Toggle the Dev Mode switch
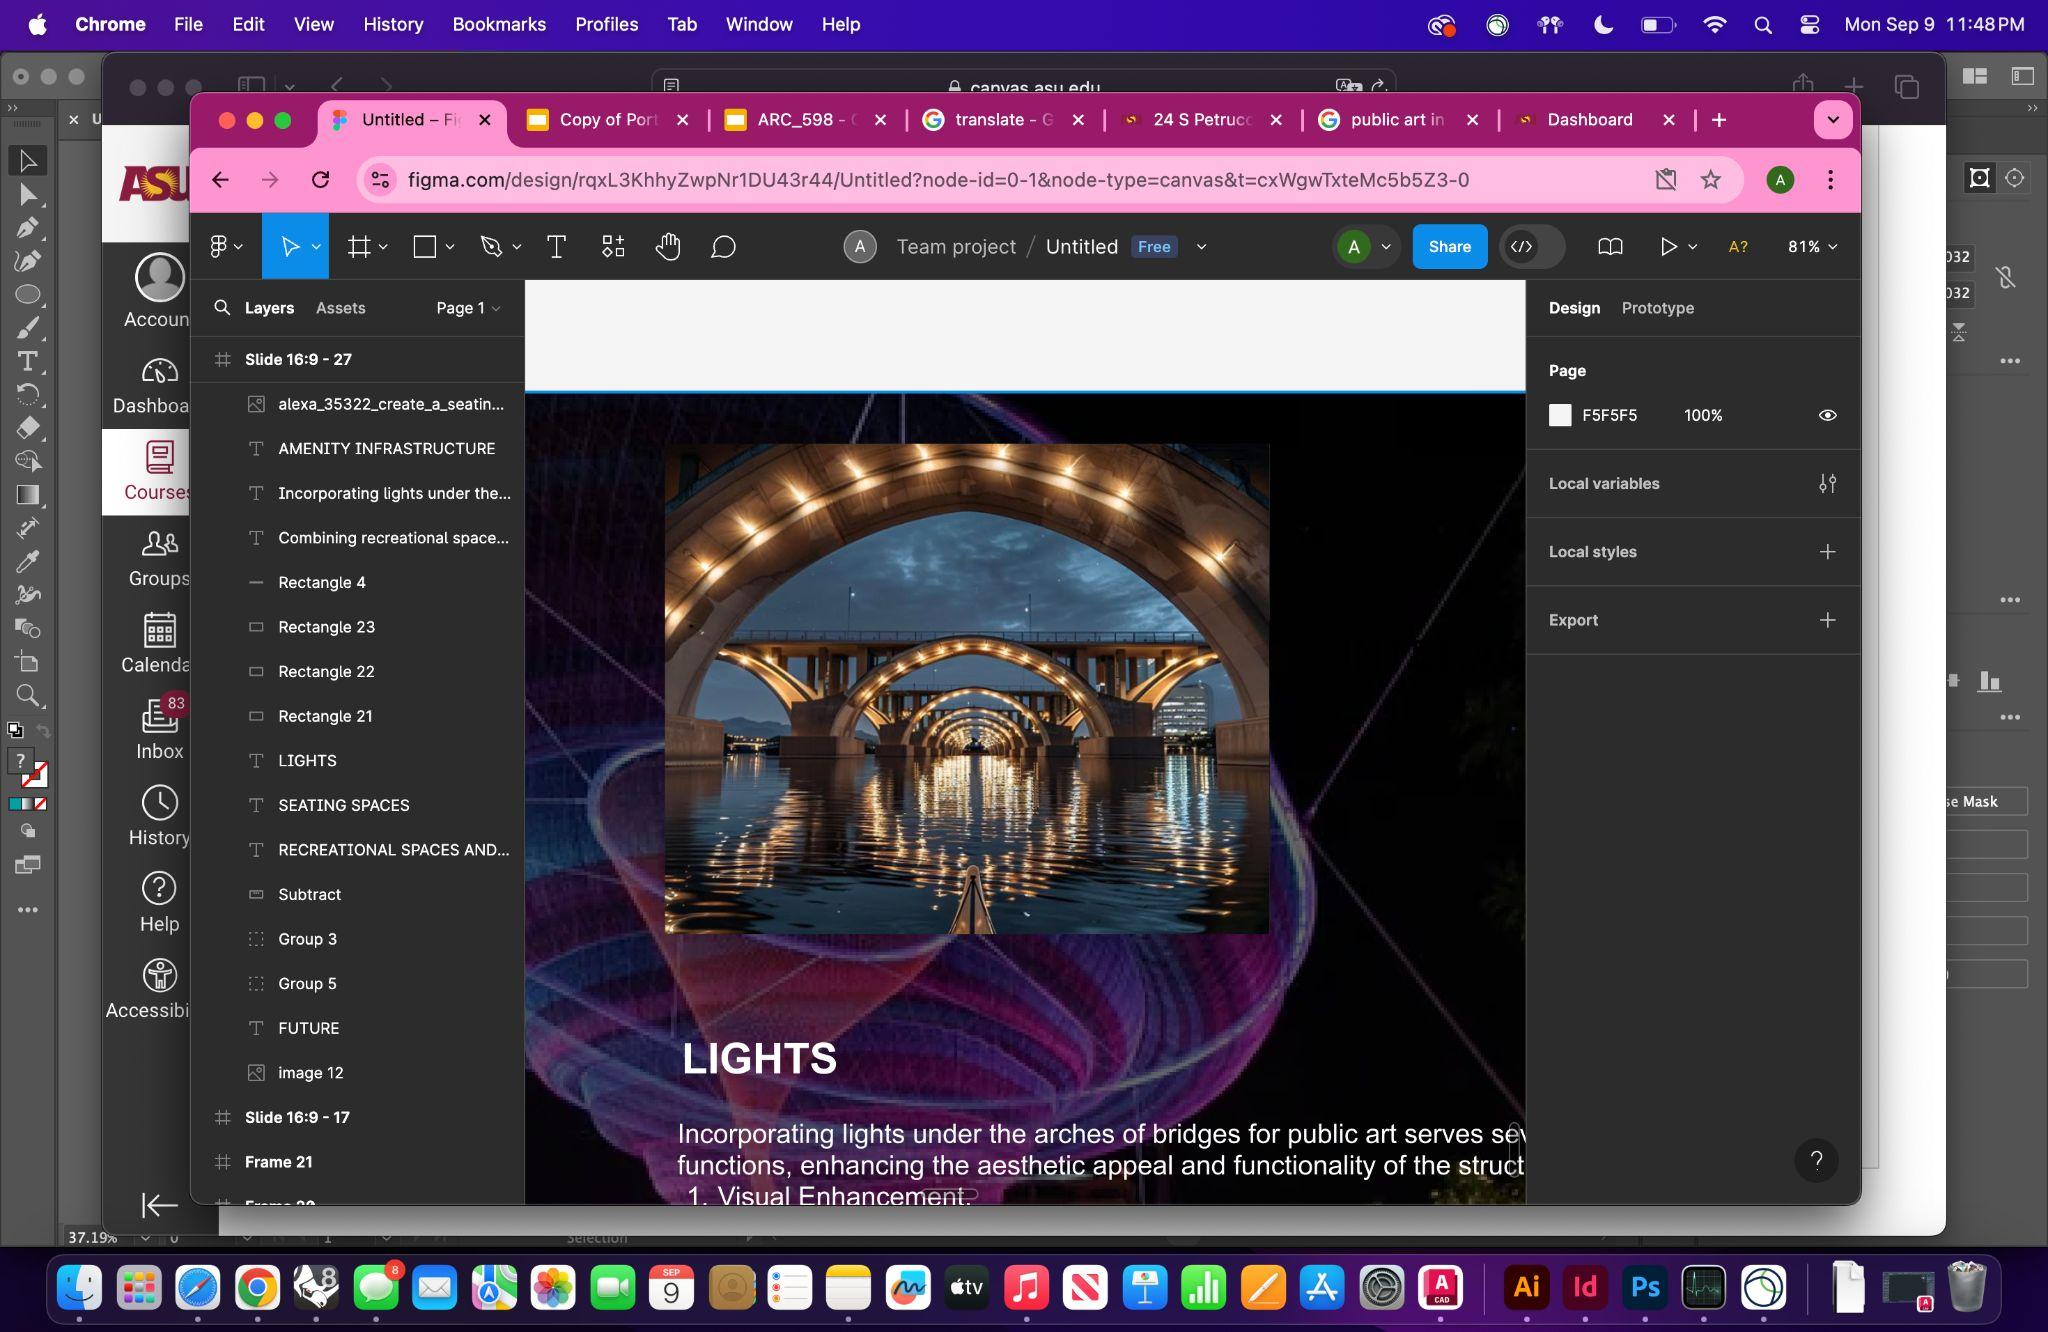Viewport: 2048px width, 1332px height. coord(1531,247)
